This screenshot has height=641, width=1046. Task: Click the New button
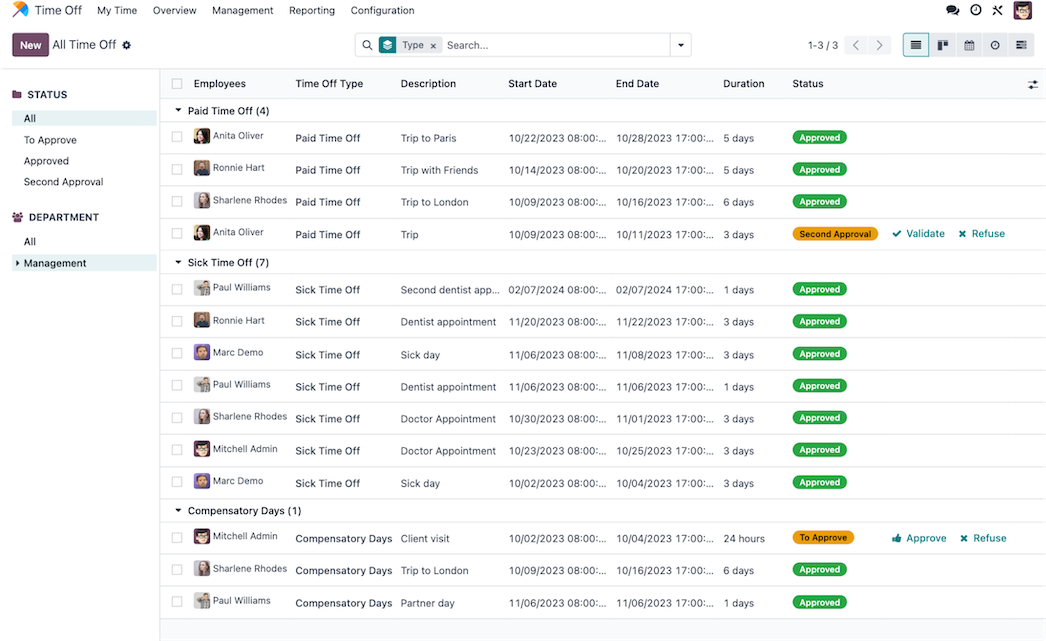click(30, 45)
